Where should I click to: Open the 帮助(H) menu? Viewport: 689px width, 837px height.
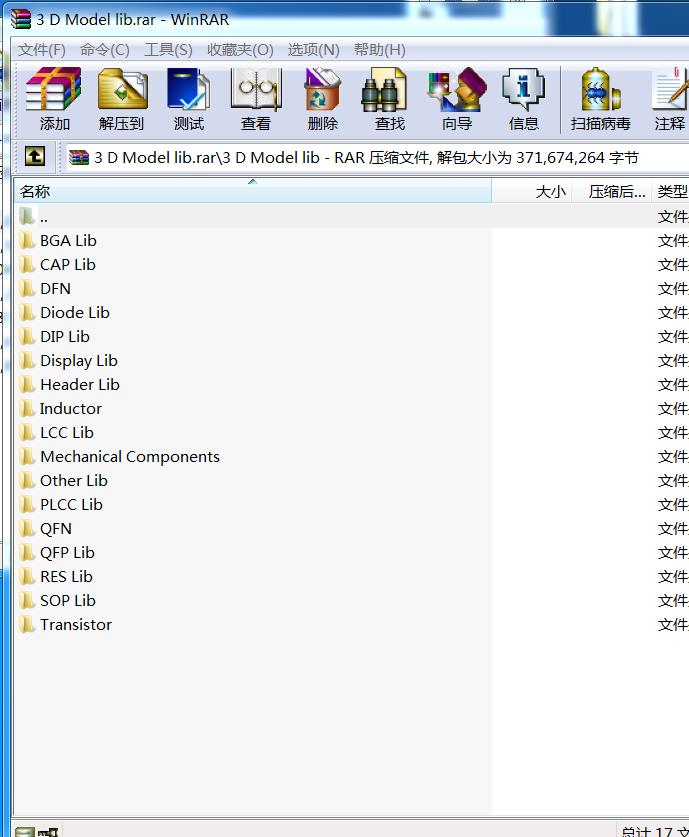(379, 50)
